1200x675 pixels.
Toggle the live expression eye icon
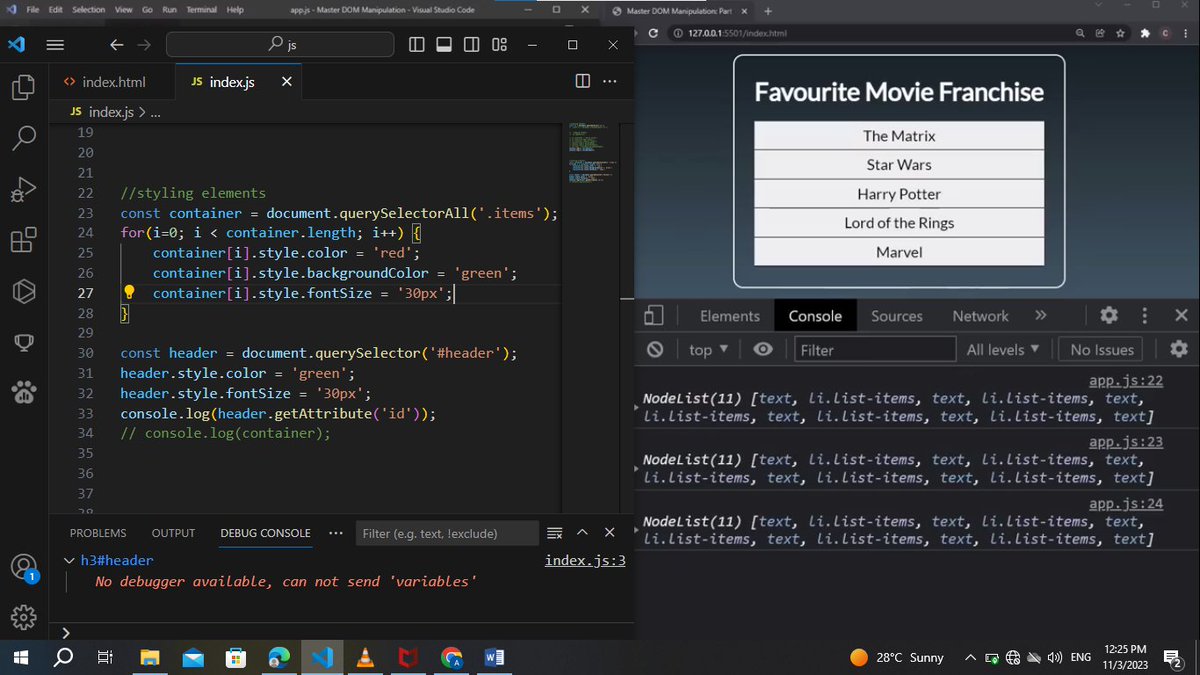(763, 349)
